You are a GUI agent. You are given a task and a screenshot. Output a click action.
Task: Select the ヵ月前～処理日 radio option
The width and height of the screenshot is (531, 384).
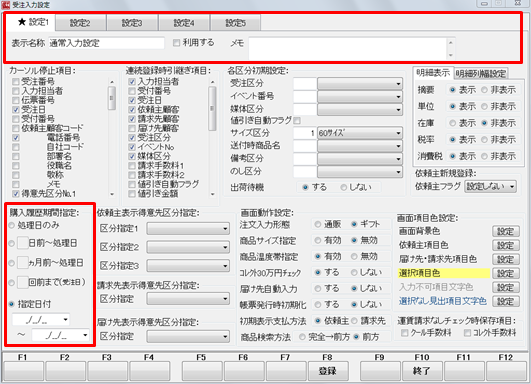click(x=12, y=263)
